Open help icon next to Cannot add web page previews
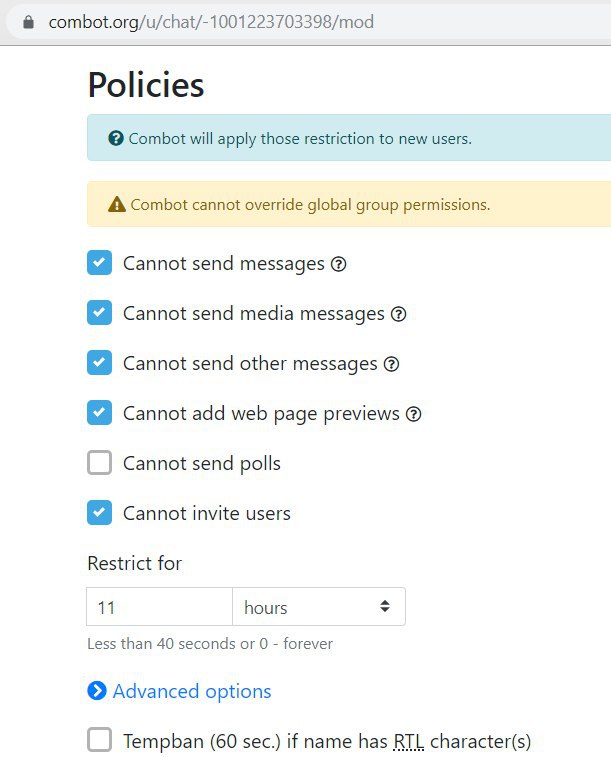Screen dimensions: 611x757 click(x=413, y=414)
